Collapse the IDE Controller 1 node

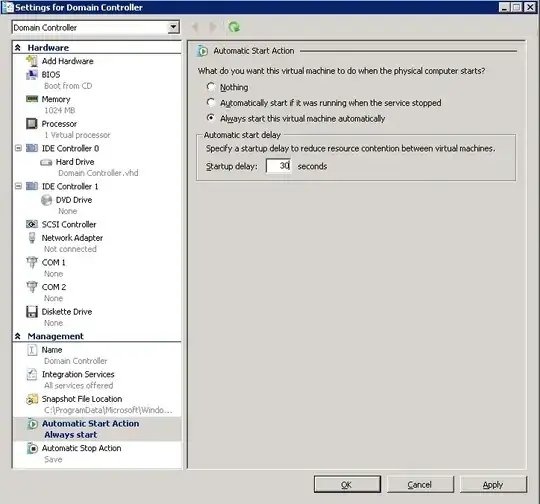point(18,186)
